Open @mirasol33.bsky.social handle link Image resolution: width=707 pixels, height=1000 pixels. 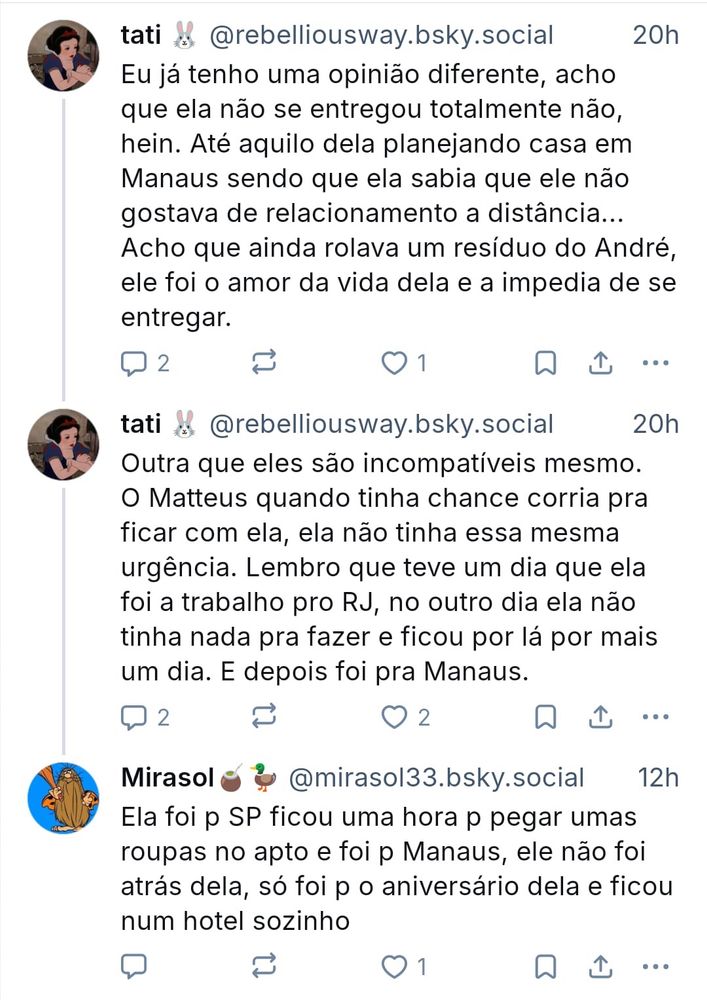[x=436, y=777]
